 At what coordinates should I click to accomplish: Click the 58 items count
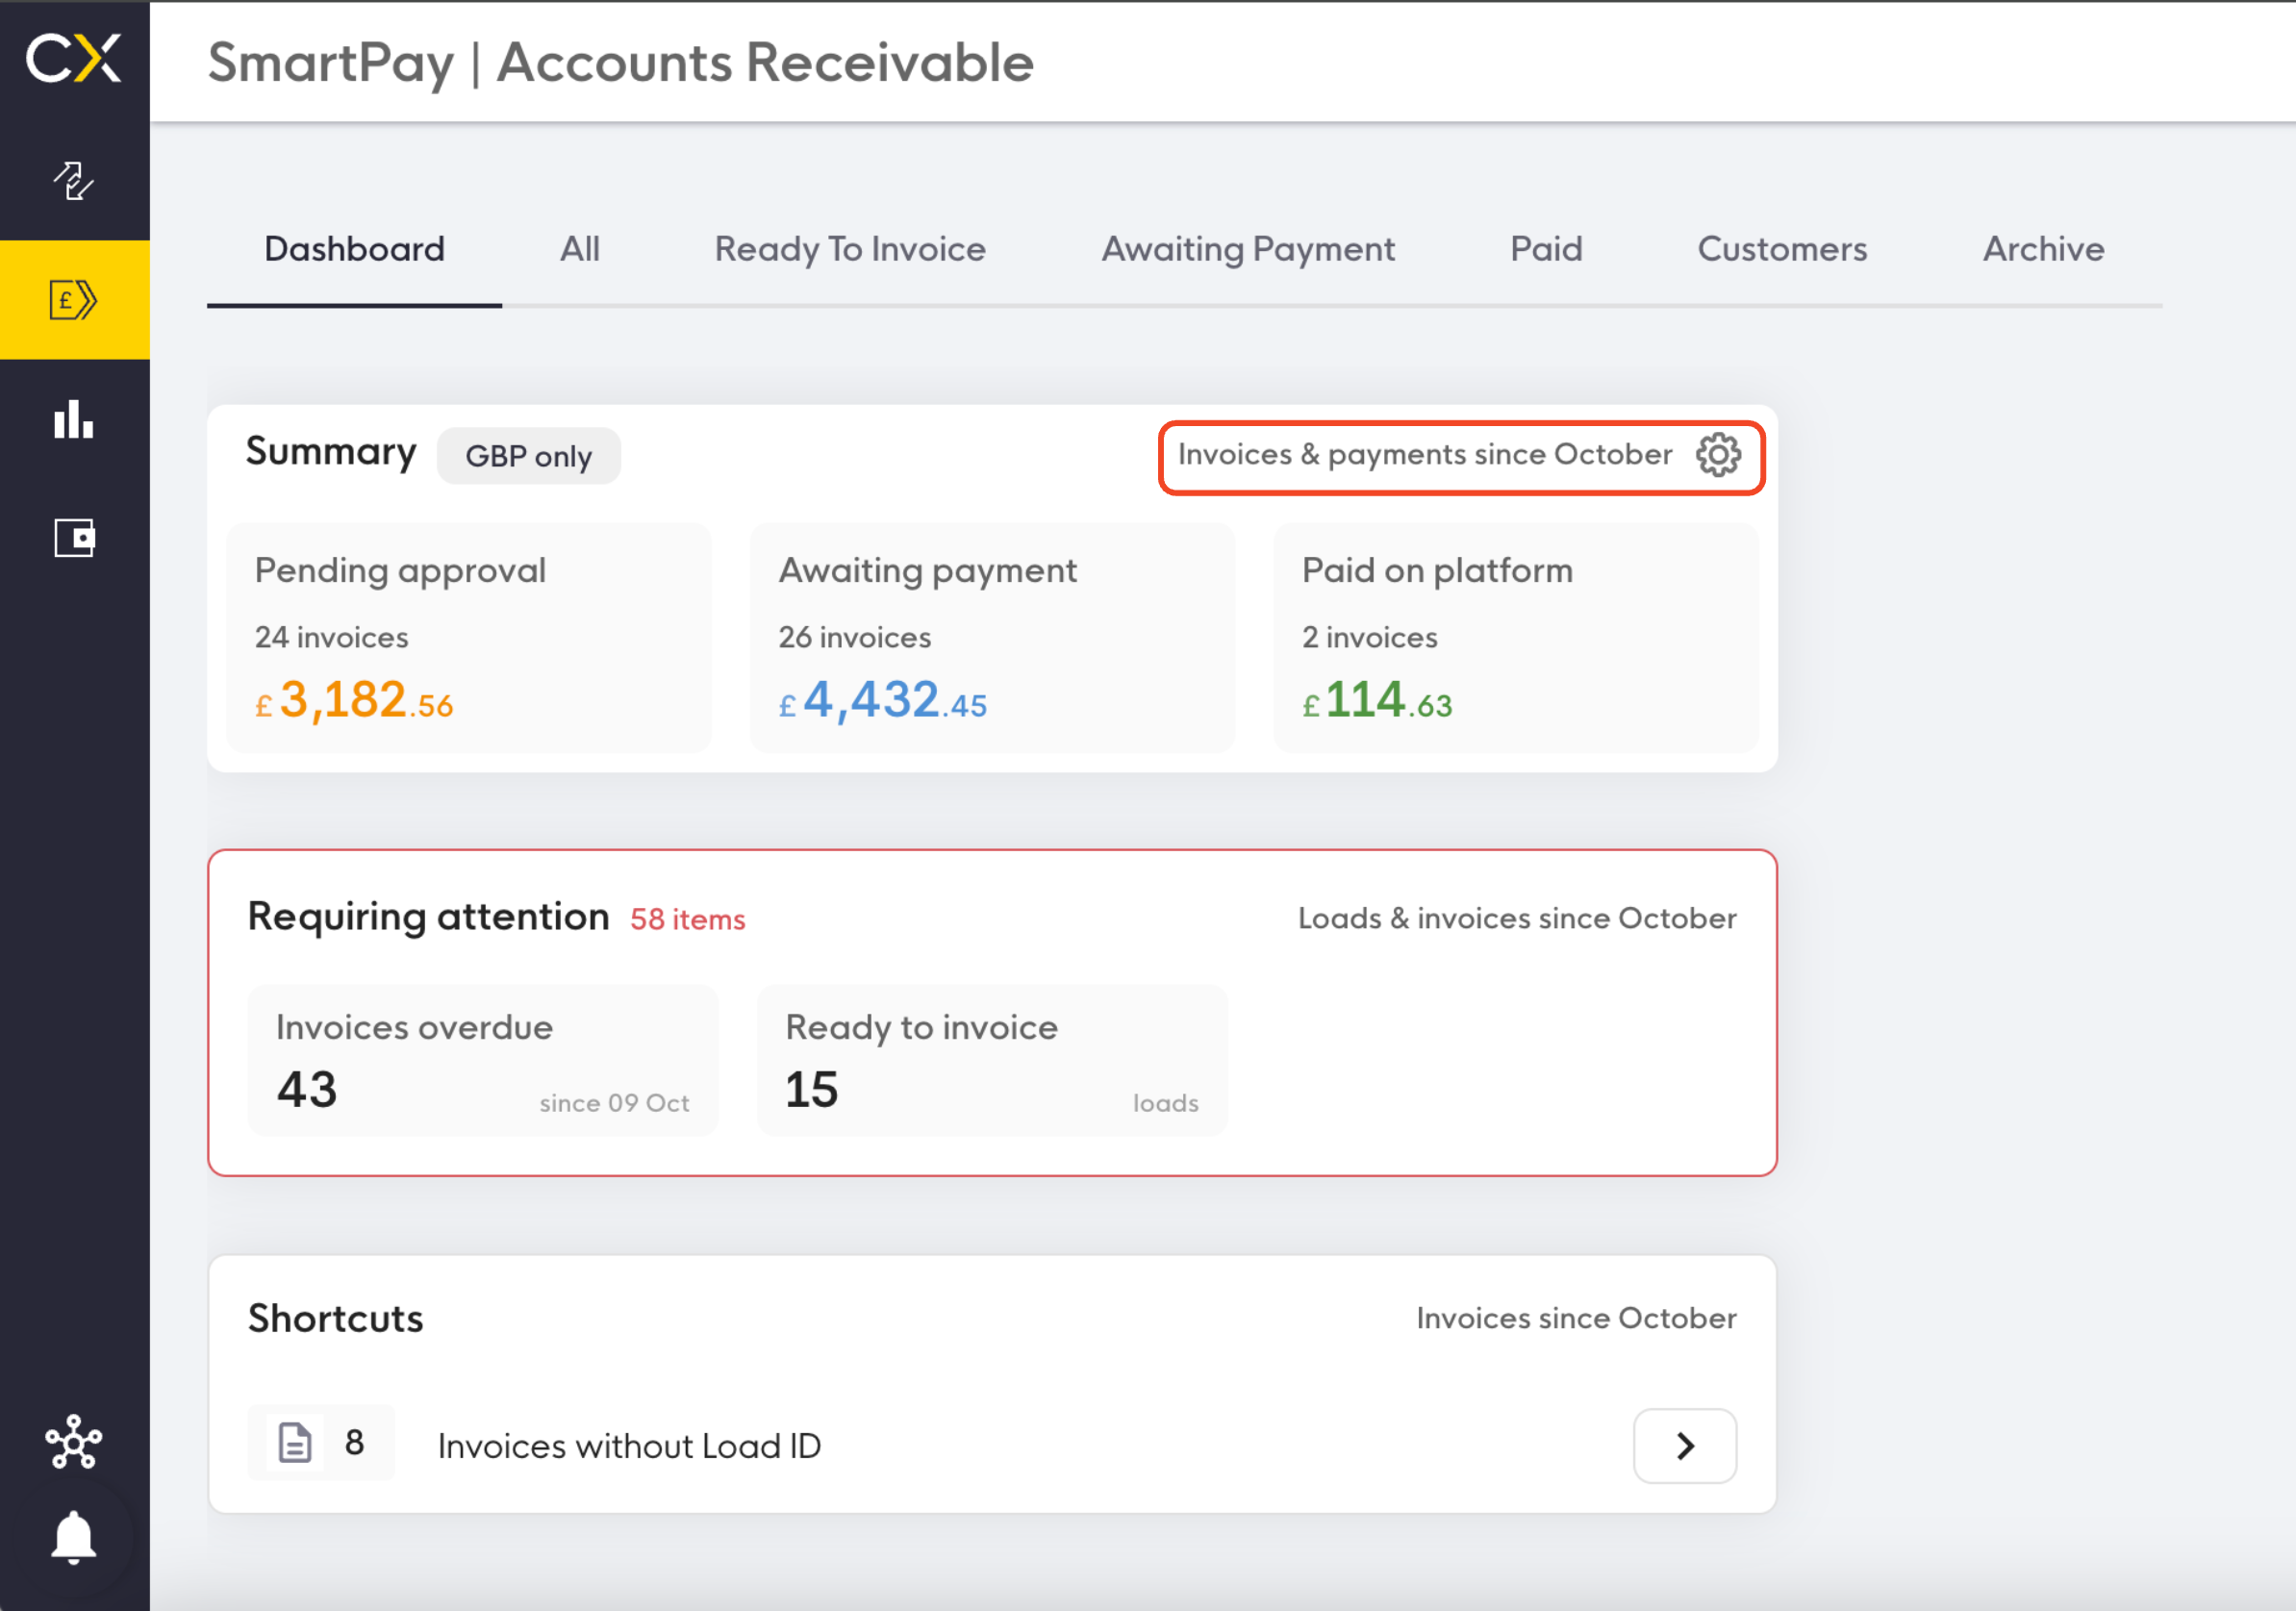point(687,919)
